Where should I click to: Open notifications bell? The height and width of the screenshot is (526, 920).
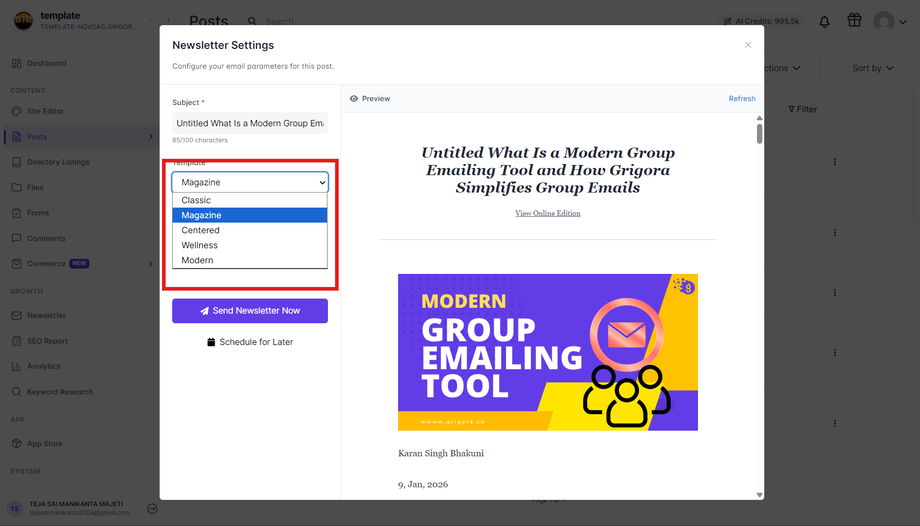pos(824,22)
